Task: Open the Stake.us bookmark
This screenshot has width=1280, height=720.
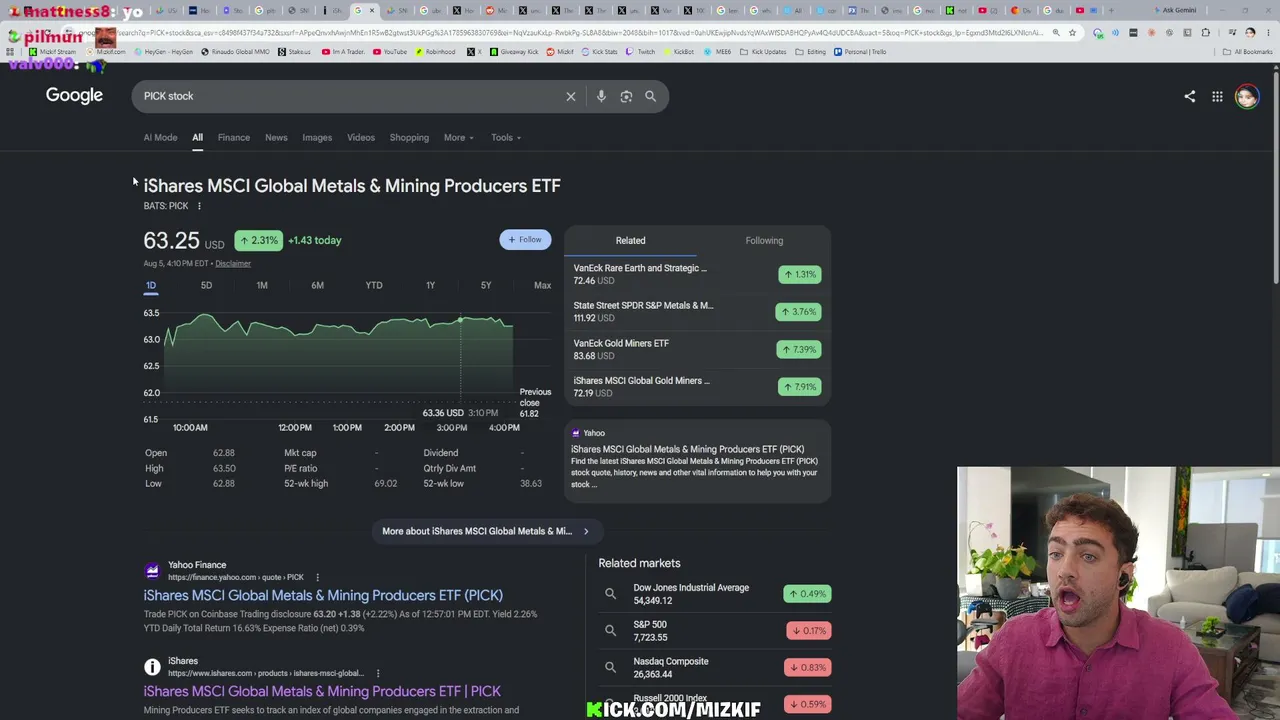Action: [294, 52]
